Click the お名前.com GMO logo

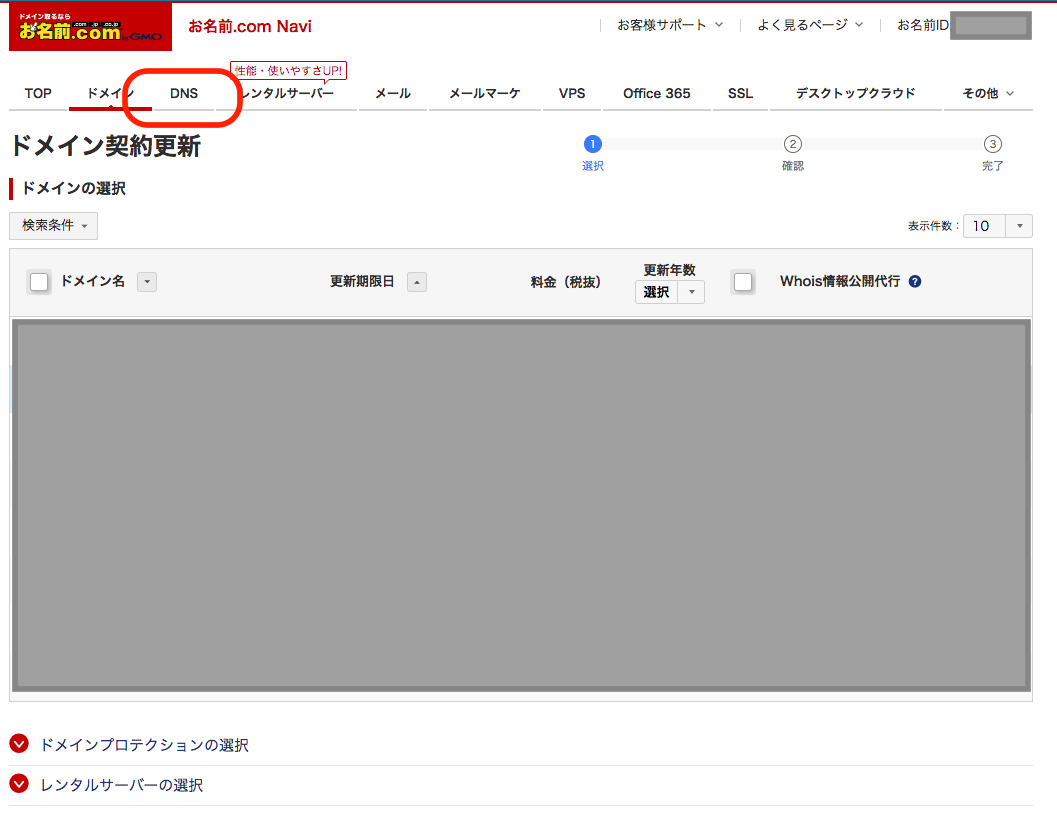90,27
